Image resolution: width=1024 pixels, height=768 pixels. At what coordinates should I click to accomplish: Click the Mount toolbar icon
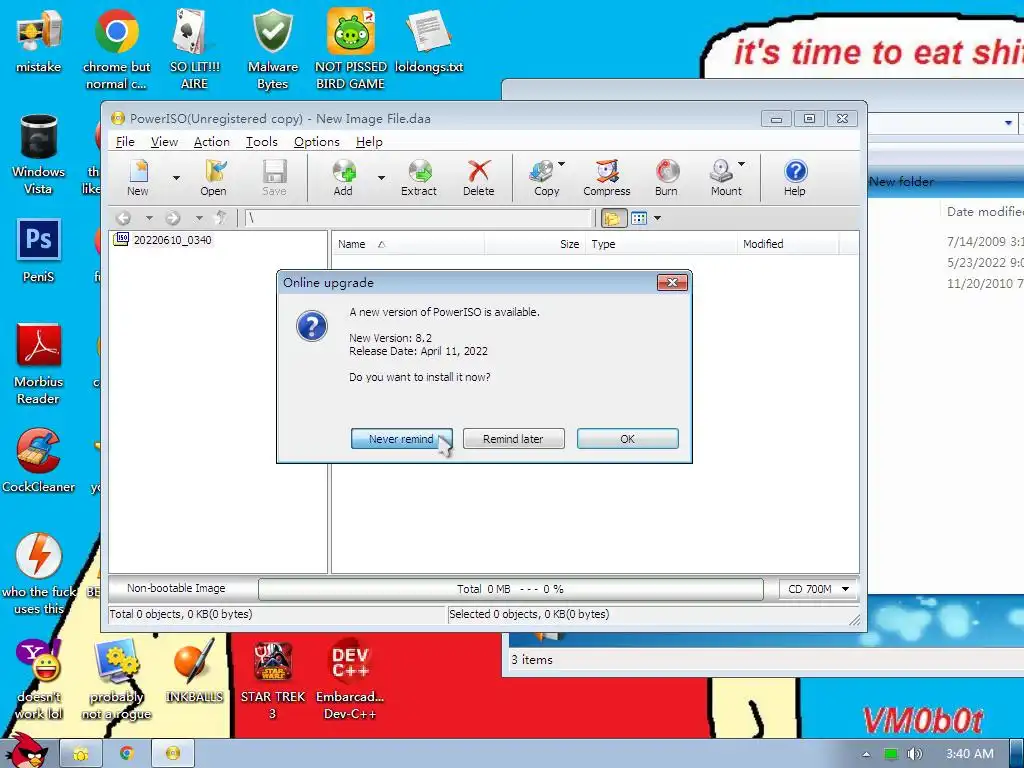point(724,177)
